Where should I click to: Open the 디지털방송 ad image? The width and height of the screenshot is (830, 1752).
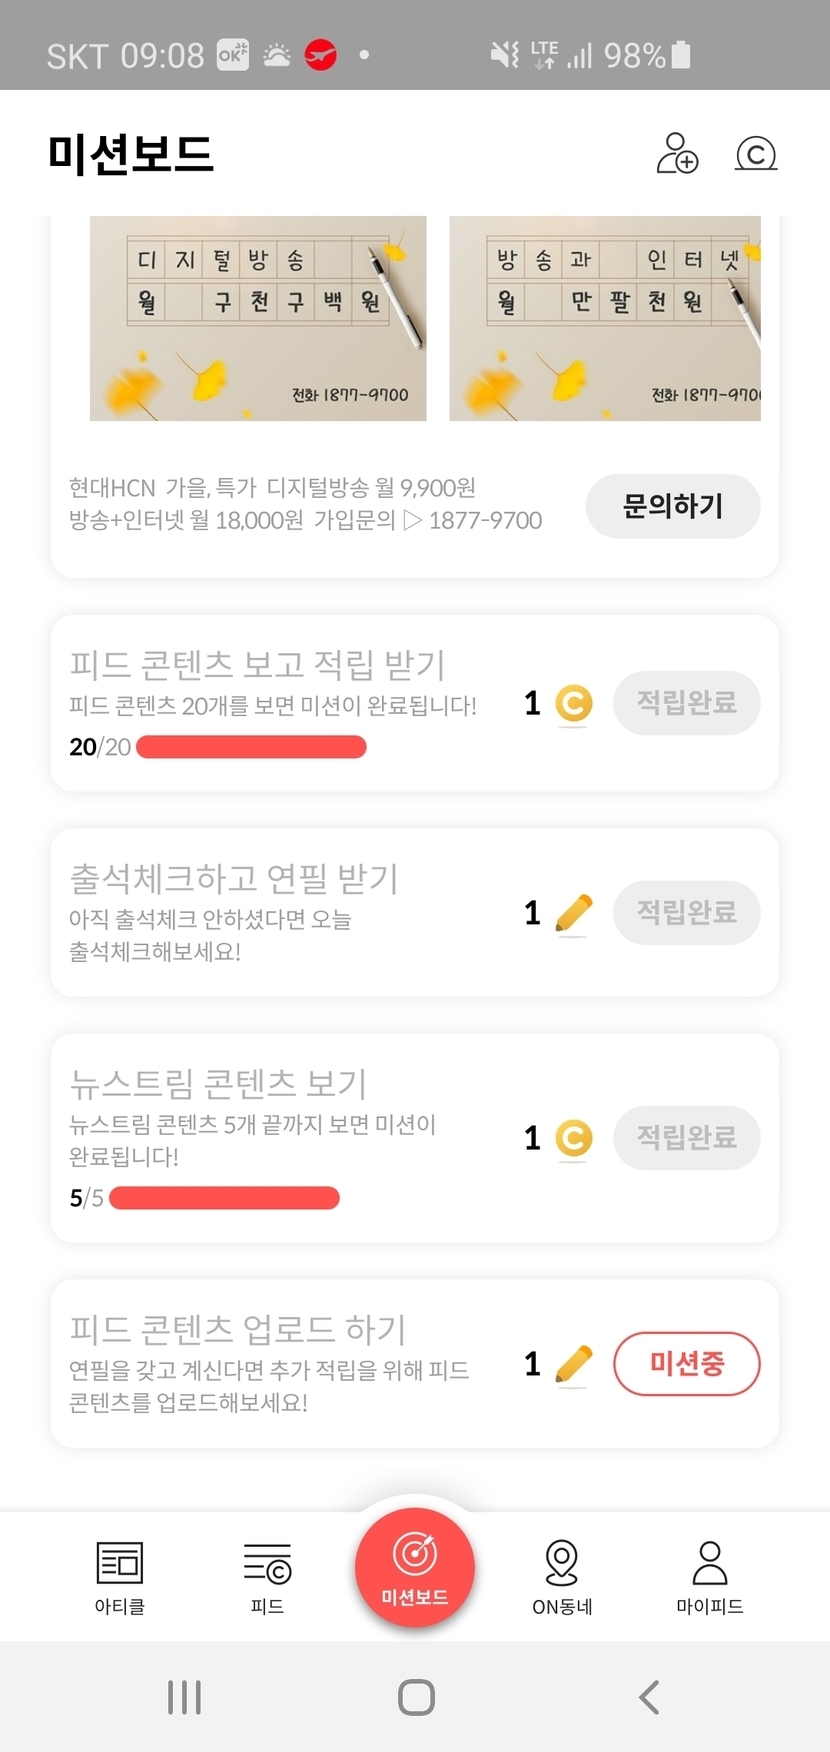pyautogui.click(x=258, y=318)
